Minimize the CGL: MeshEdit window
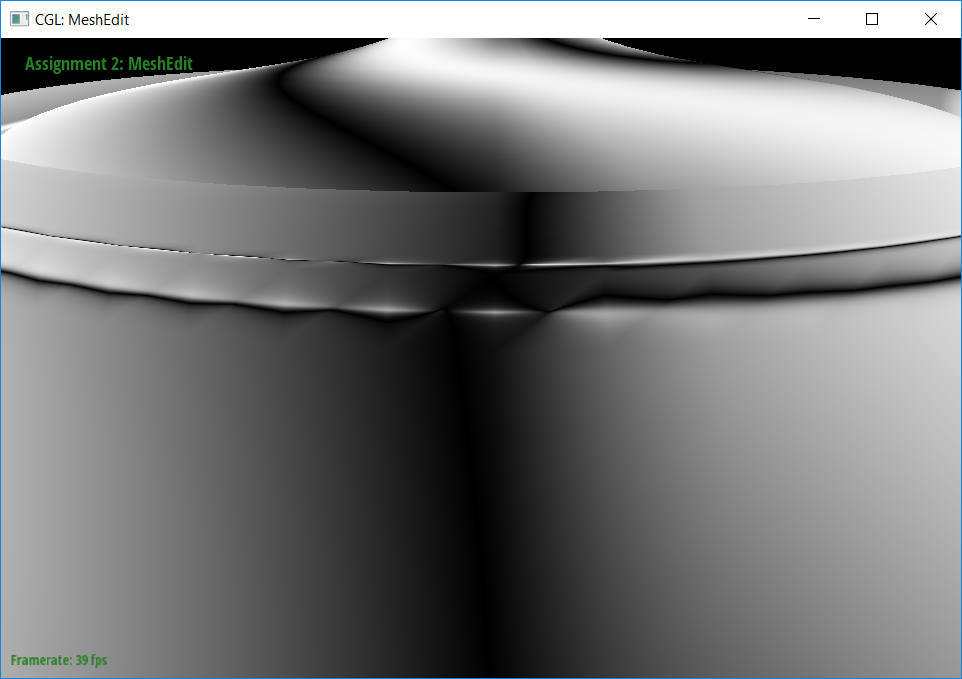This screenshot has width=962, height=679. [814, 19]
